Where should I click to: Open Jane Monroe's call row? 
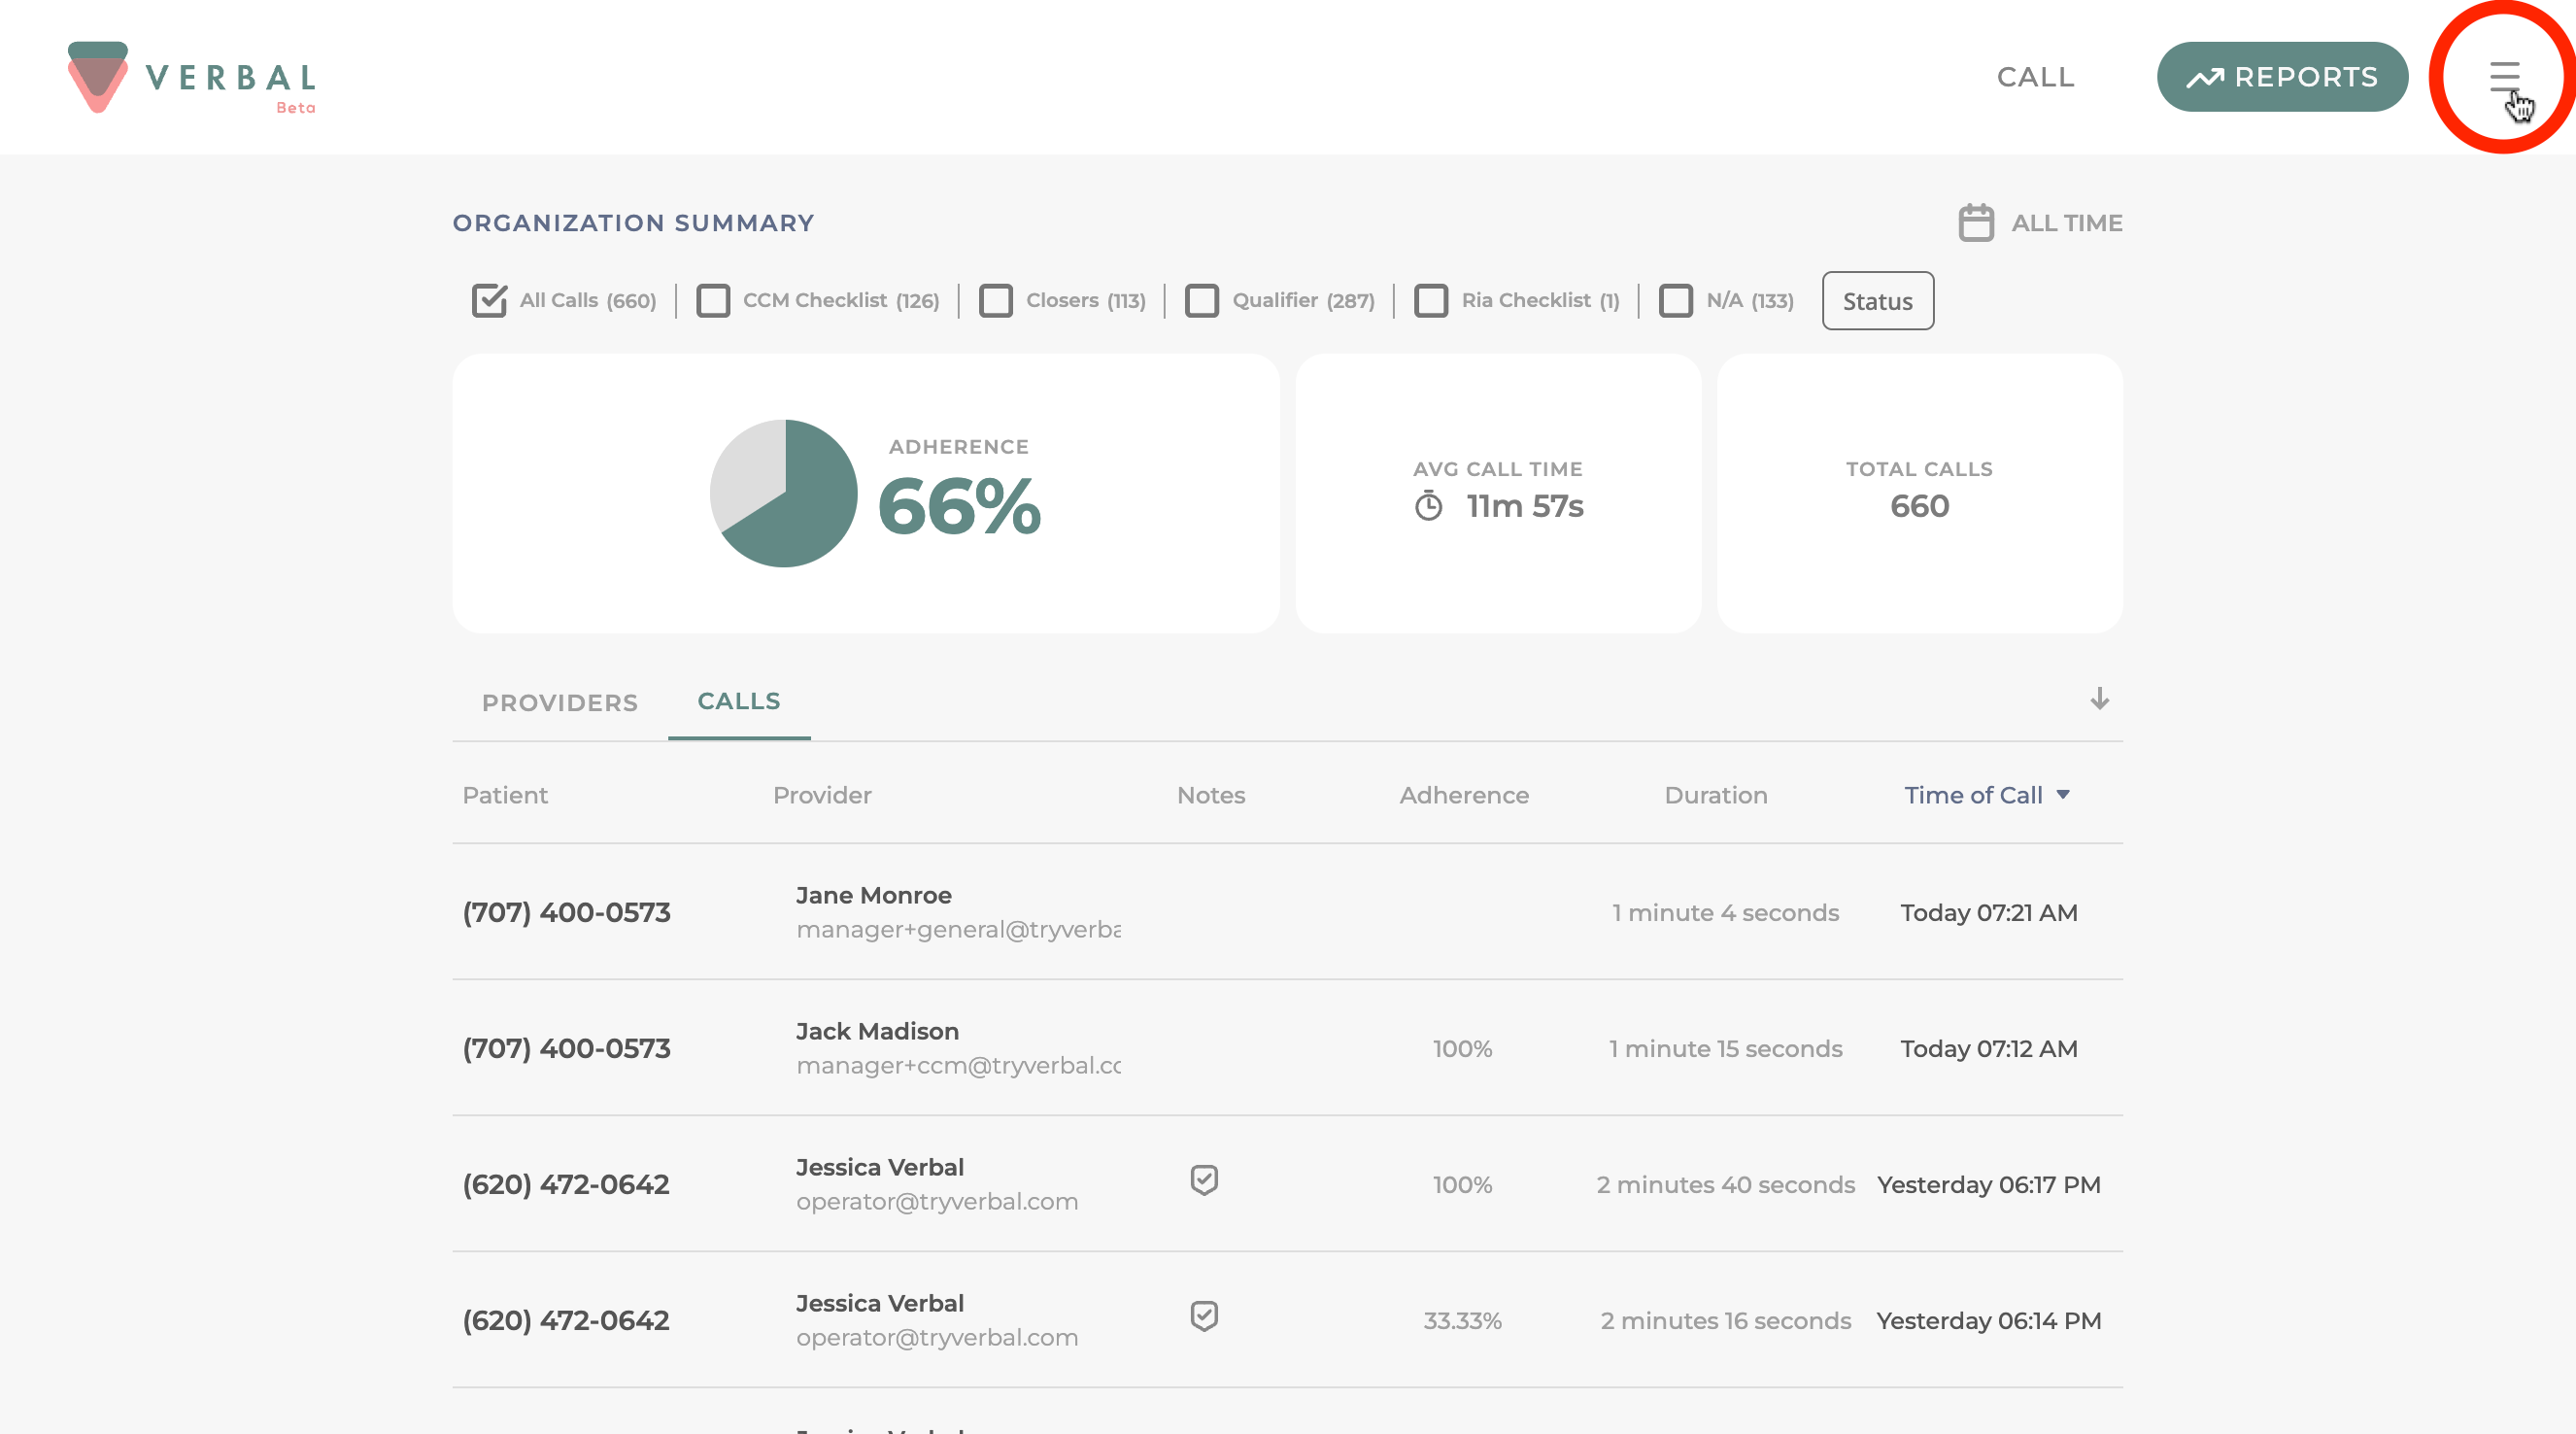click(x=873, y=896)
